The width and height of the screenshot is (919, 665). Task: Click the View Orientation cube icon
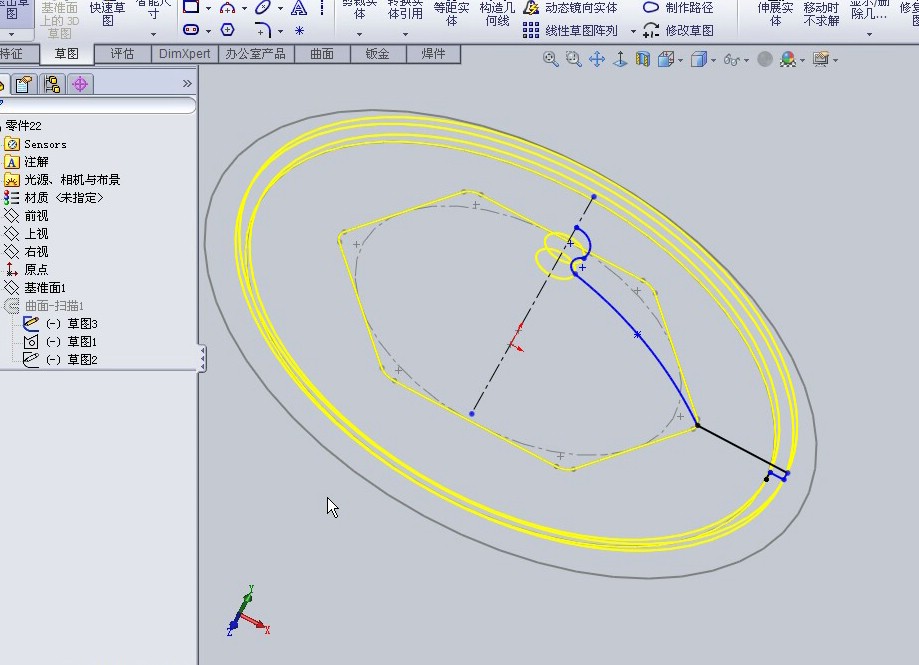pos(665,59)
